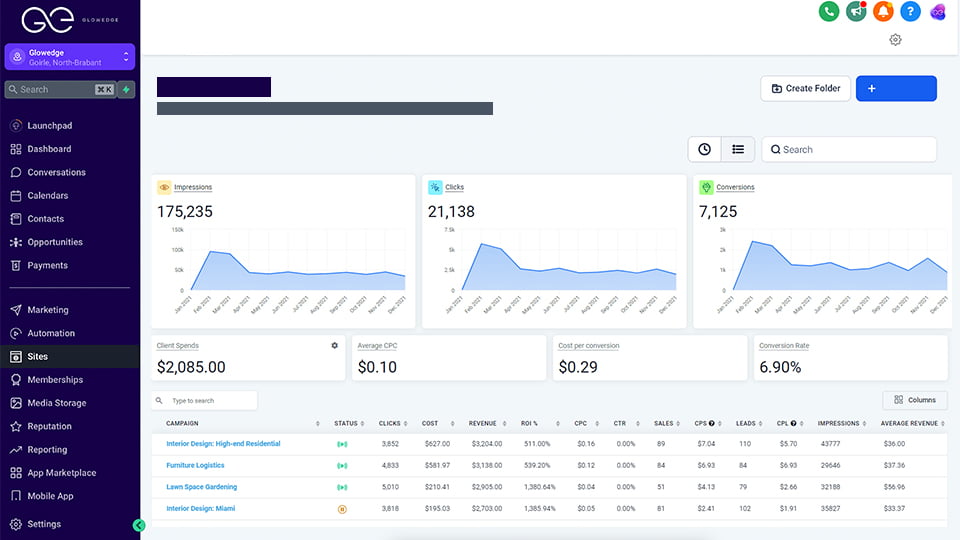
Task: Go to Reporting in the sidebar
Action: point(47,450)
